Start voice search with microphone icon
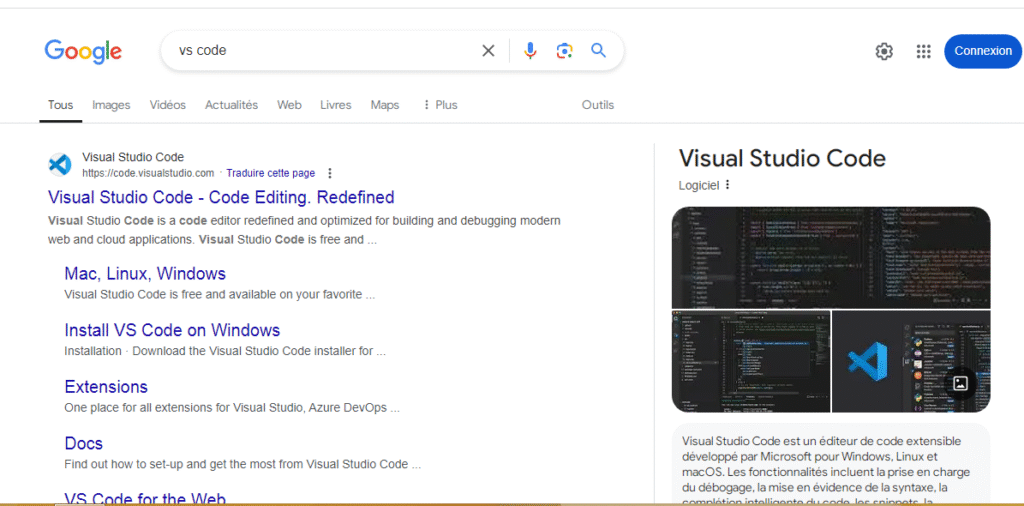This screenshot has width=1024, height=506. 530,51
